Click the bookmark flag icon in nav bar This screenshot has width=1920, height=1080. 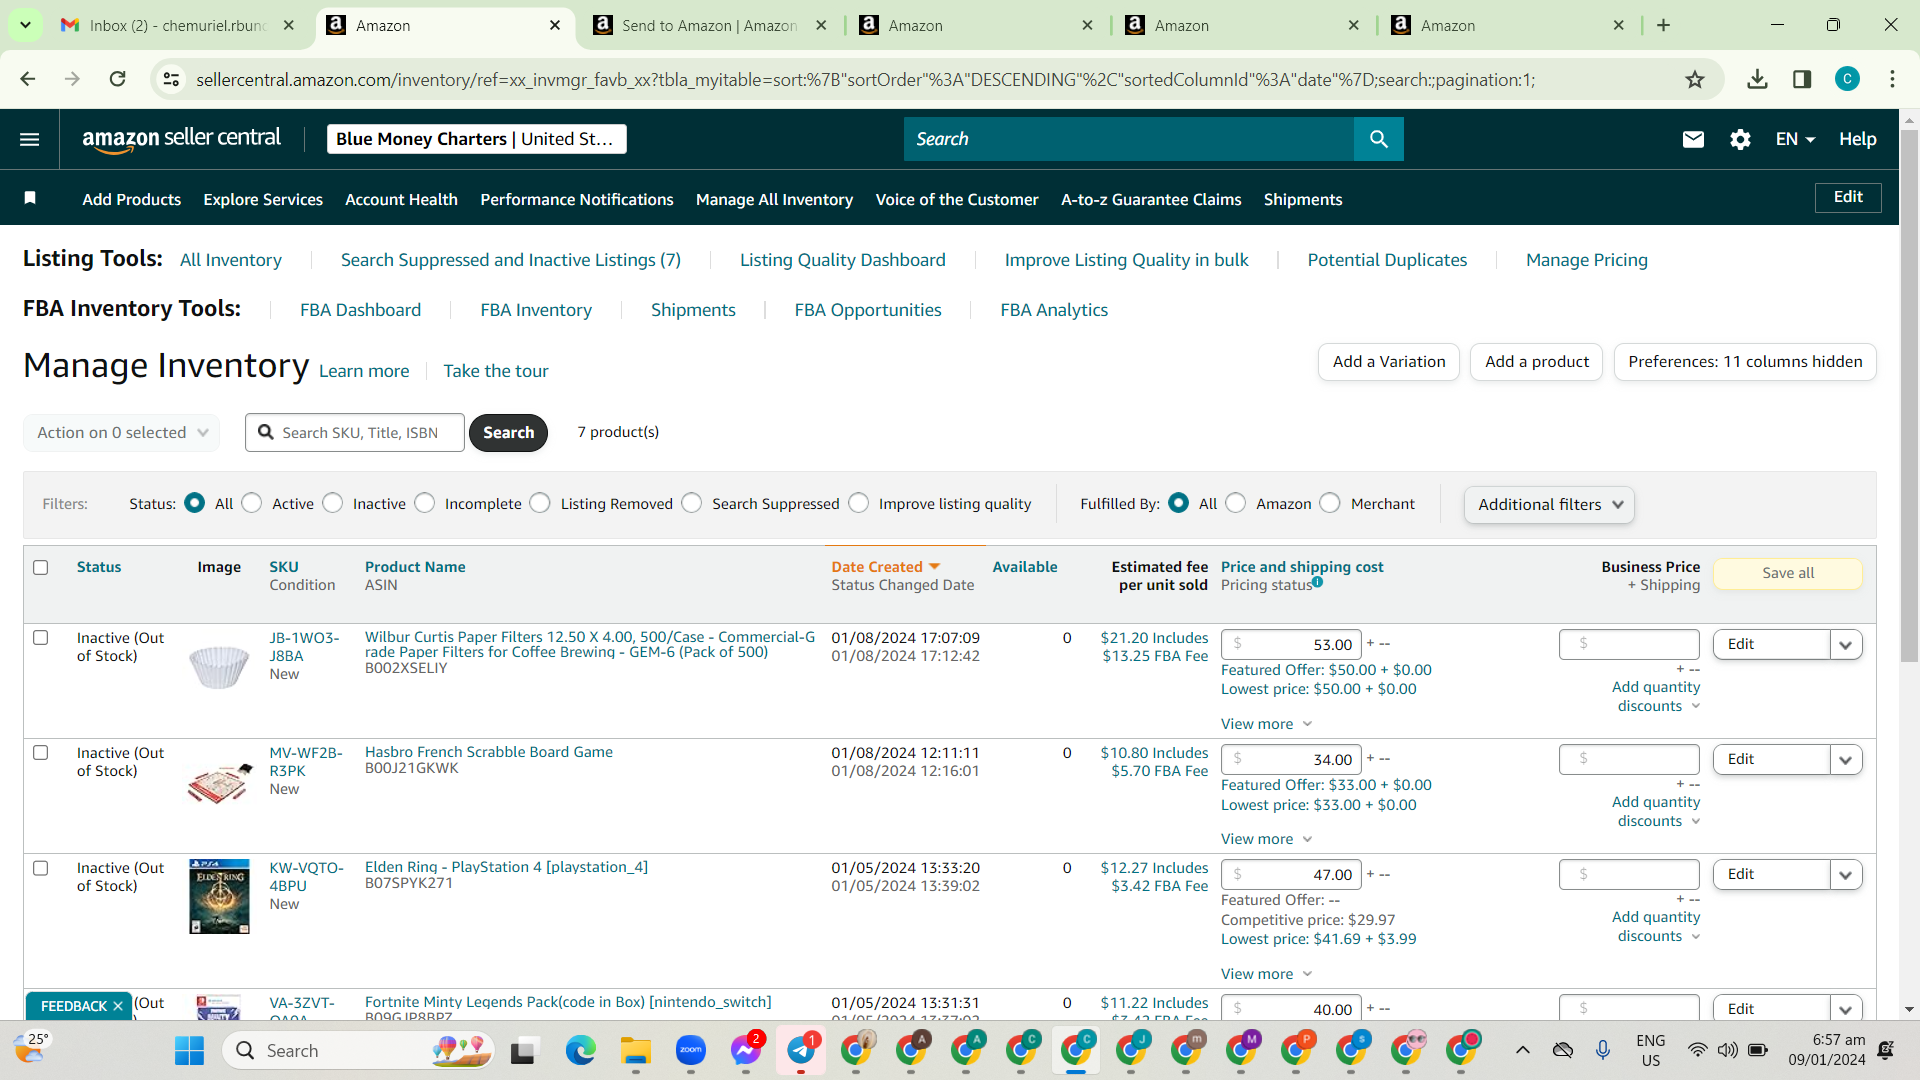pyautogui.click(x=30, y=198)
